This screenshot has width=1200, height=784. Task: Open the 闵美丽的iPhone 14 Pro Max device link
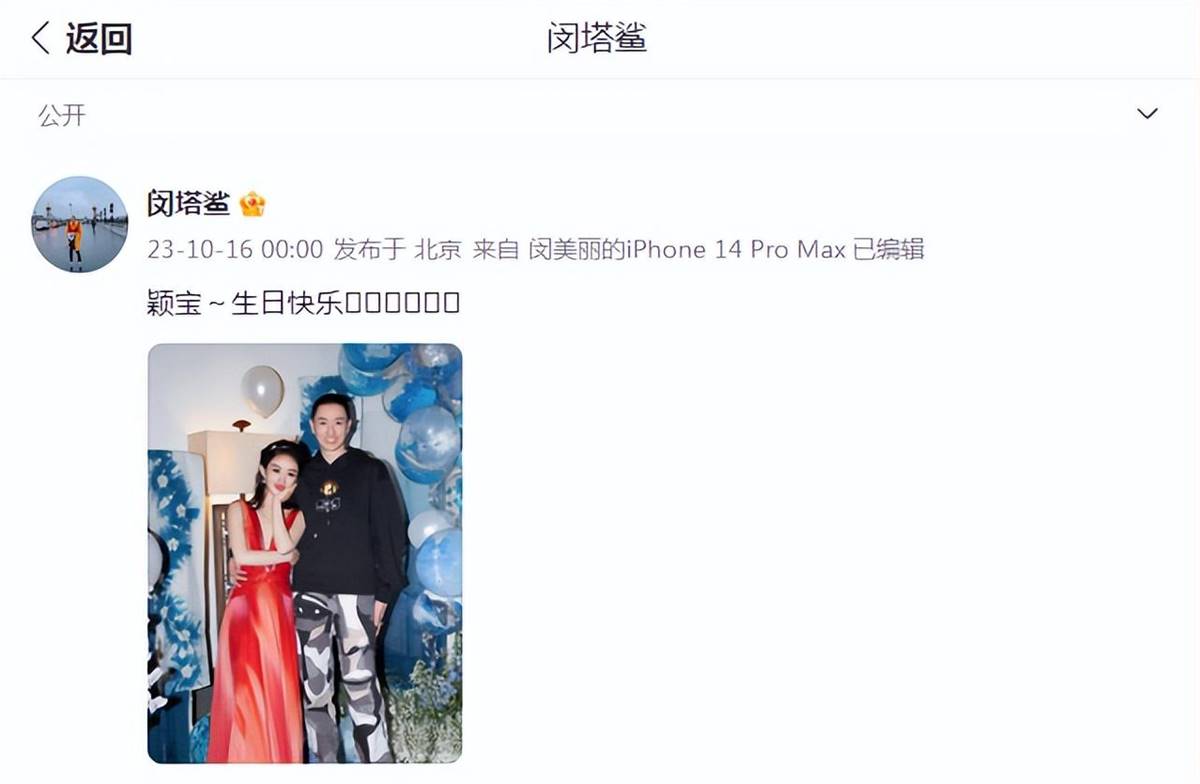(687, 250)
